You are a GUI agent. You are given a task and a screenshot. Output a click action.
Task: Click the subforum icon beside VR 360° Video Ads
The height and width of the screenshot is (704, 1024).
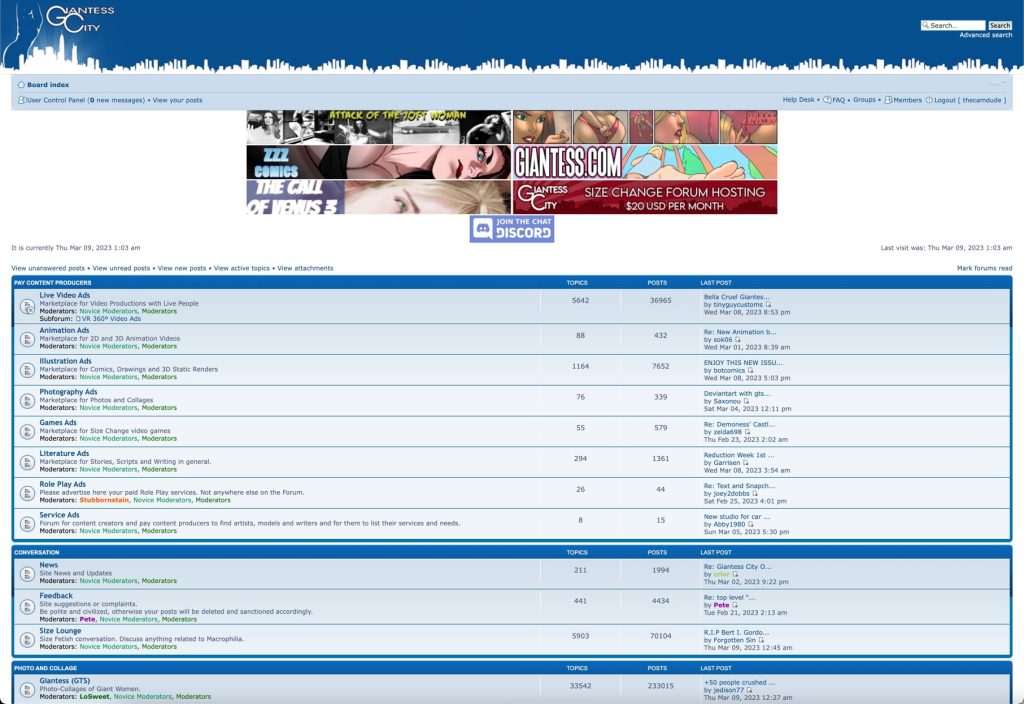78,319
